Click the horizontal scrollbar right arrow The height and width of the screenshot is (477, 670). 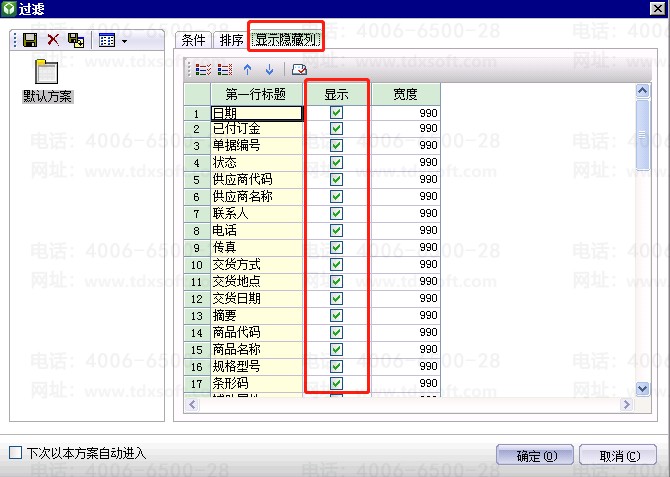pos(627,404)
